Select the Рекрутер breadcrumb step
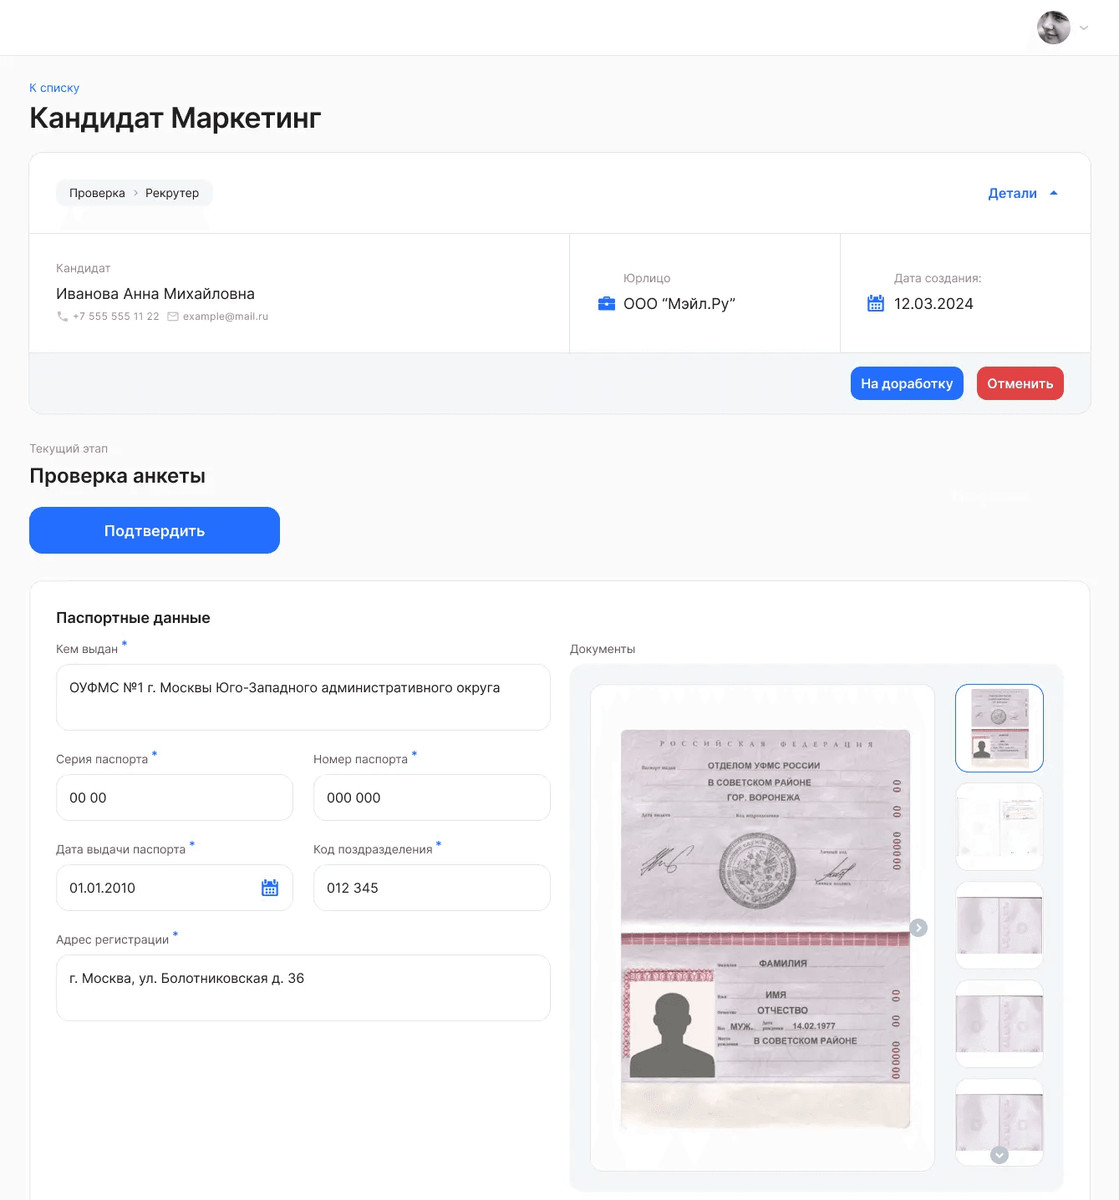 pyautogui.click(x=172, y=193)
